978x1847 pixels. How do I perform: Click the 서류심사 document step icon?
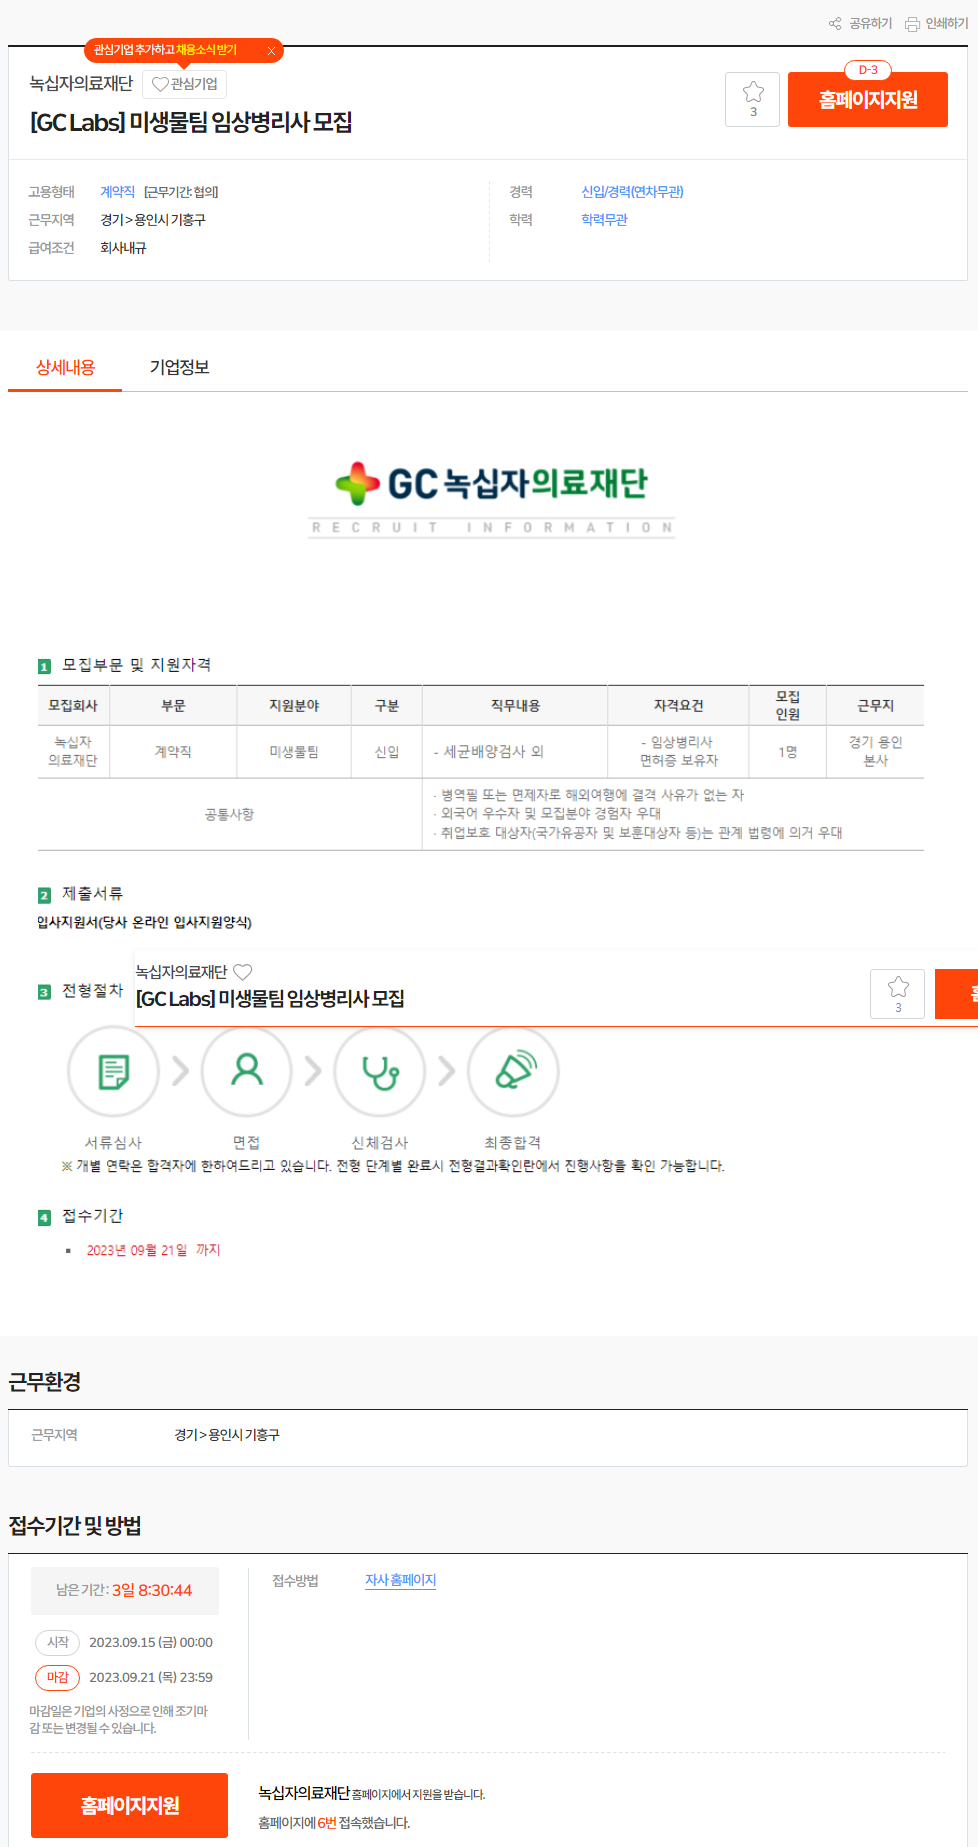point(113,1071)
